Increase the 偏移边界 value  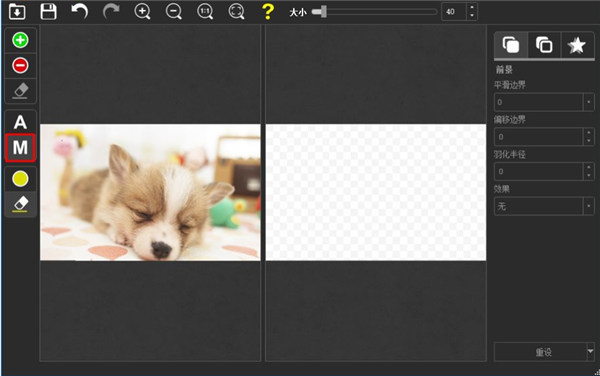[589, 132]
